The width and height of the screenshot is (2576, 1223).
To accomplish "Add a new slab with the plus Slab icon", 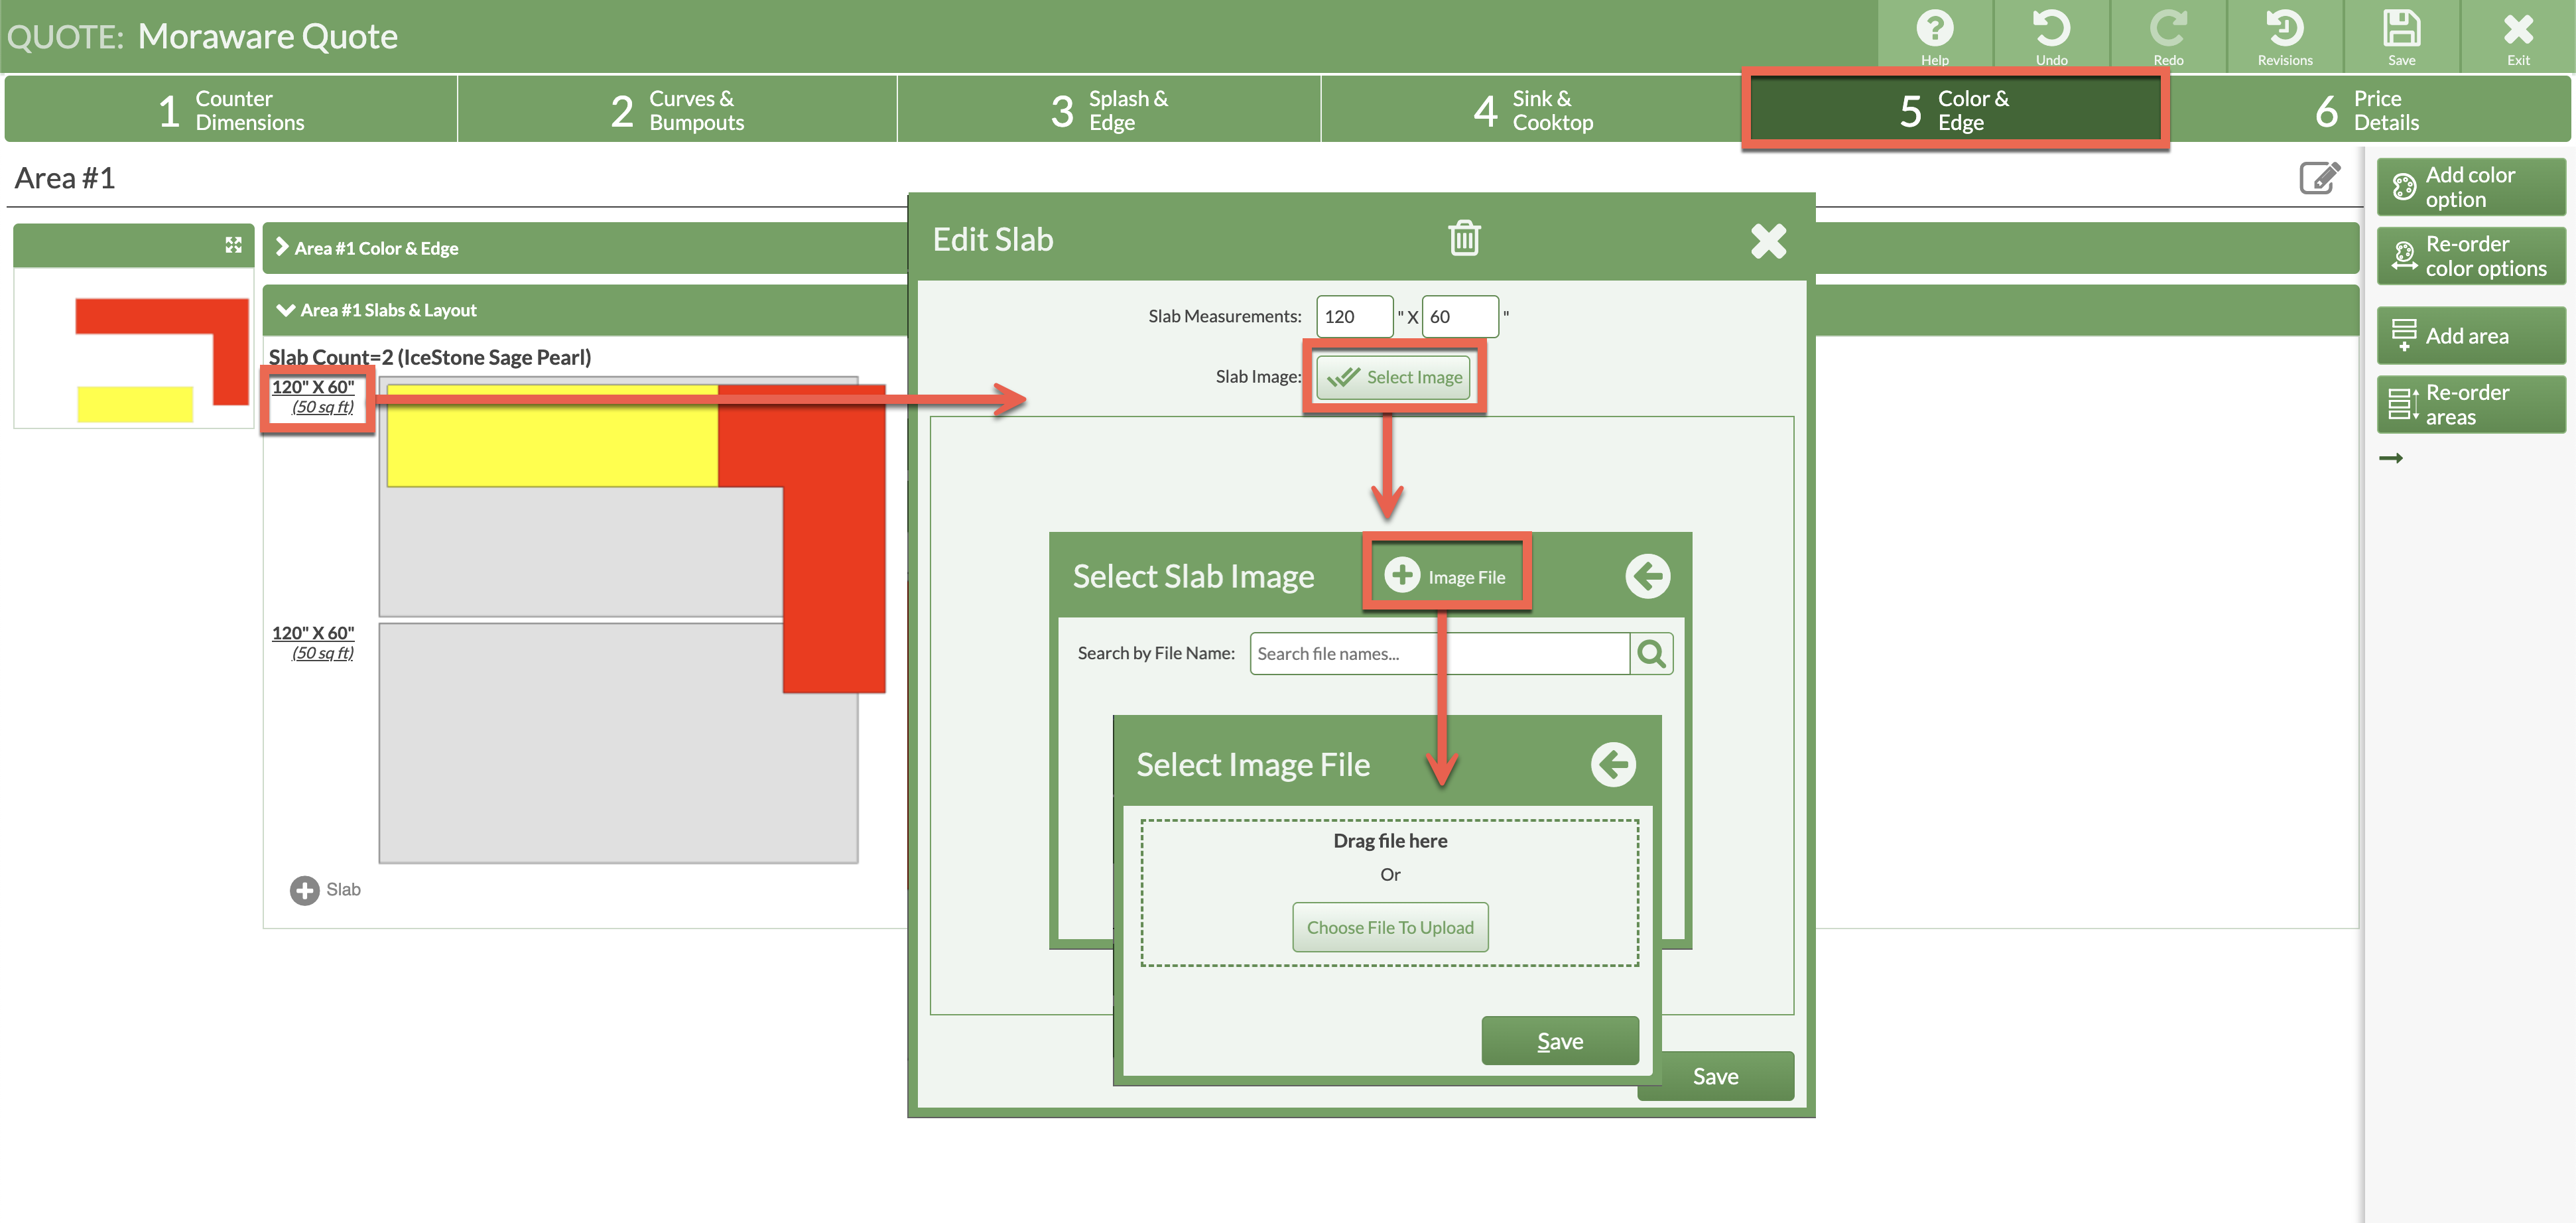I will 305,889.
